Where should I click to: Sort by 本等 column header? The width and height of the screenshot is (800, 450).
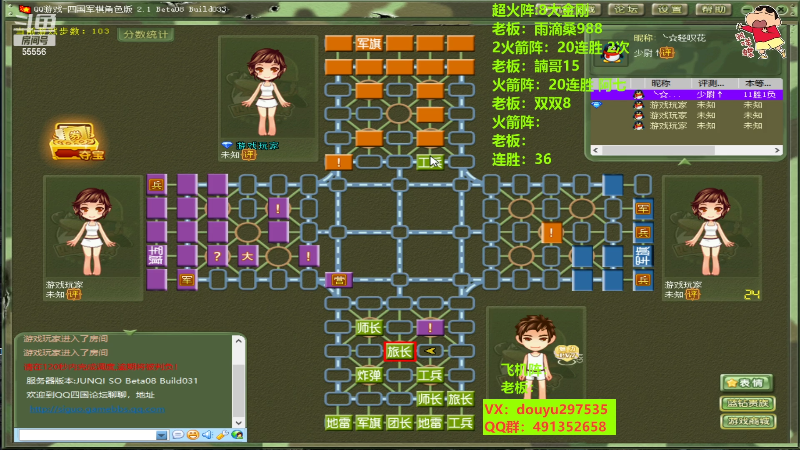[x=760, y=83]
